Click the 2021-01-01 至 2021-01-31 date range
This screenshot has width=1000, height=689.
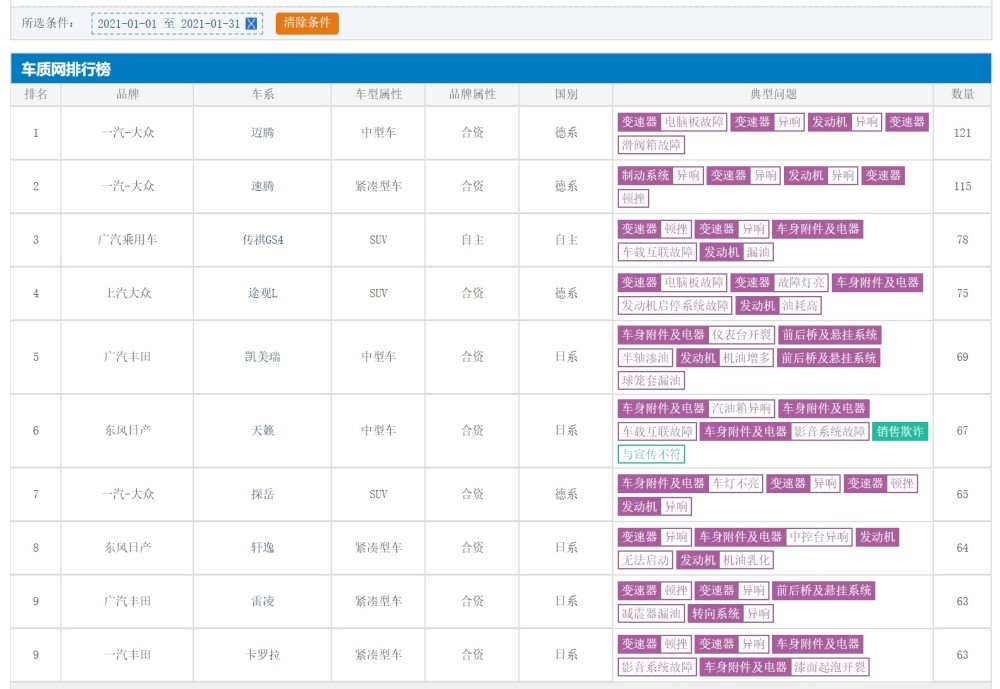(x=168, y=23)
